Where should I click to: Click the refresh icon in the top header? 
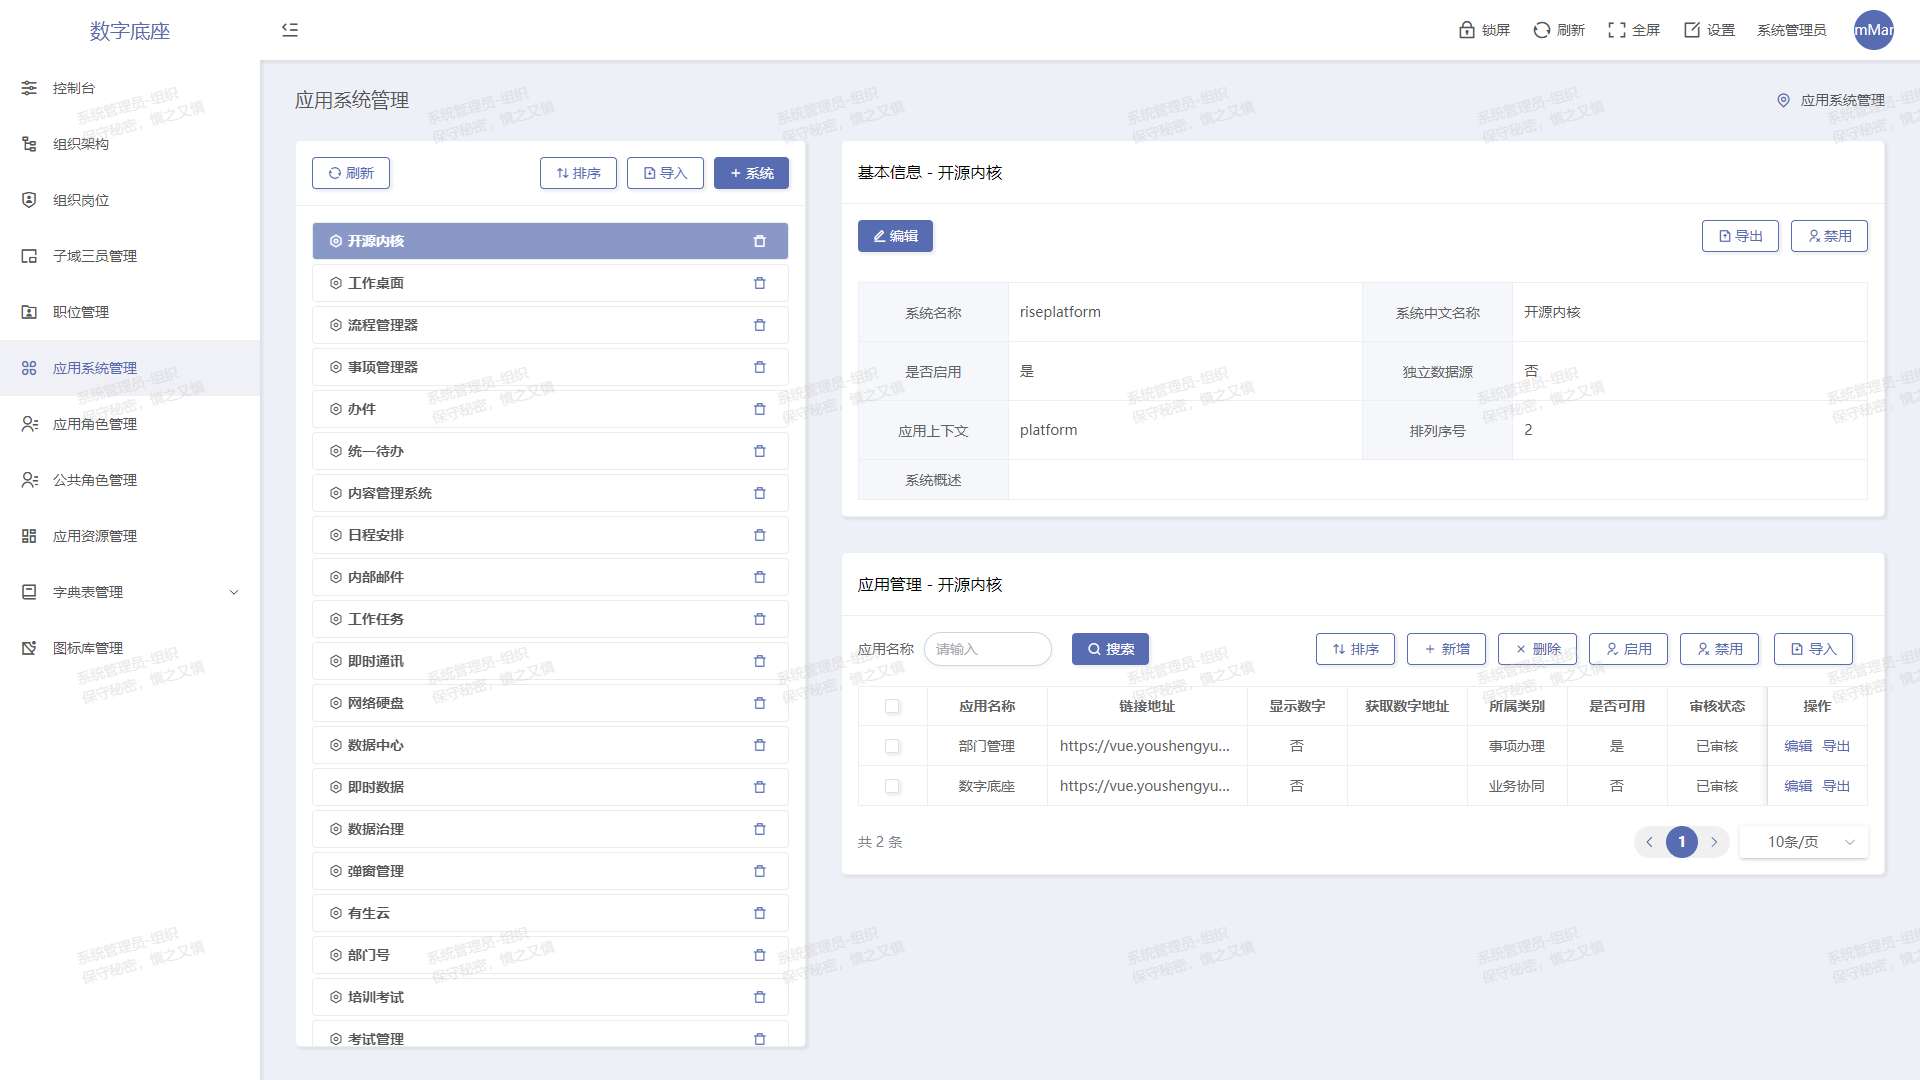[x=1541, y=30]
